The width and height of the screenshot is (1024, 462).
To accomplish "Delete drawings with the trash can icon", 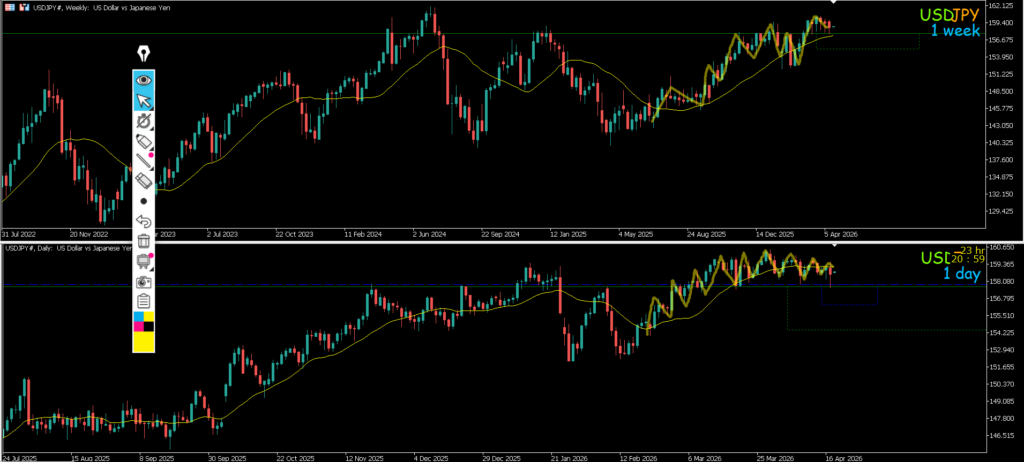I will pos(144,241).
